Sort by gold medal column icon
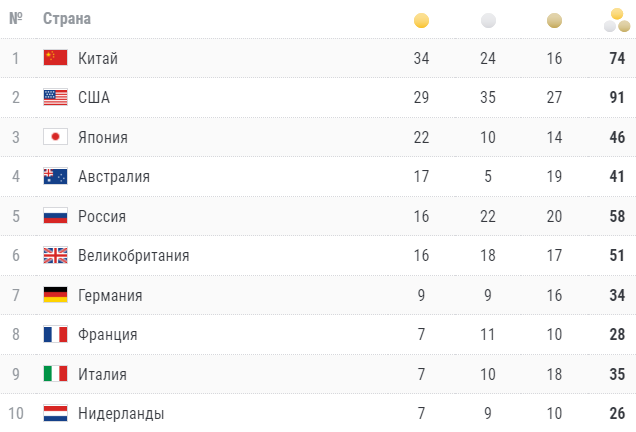Viewport: 636px width, 432px height. [x=421, y=20]
